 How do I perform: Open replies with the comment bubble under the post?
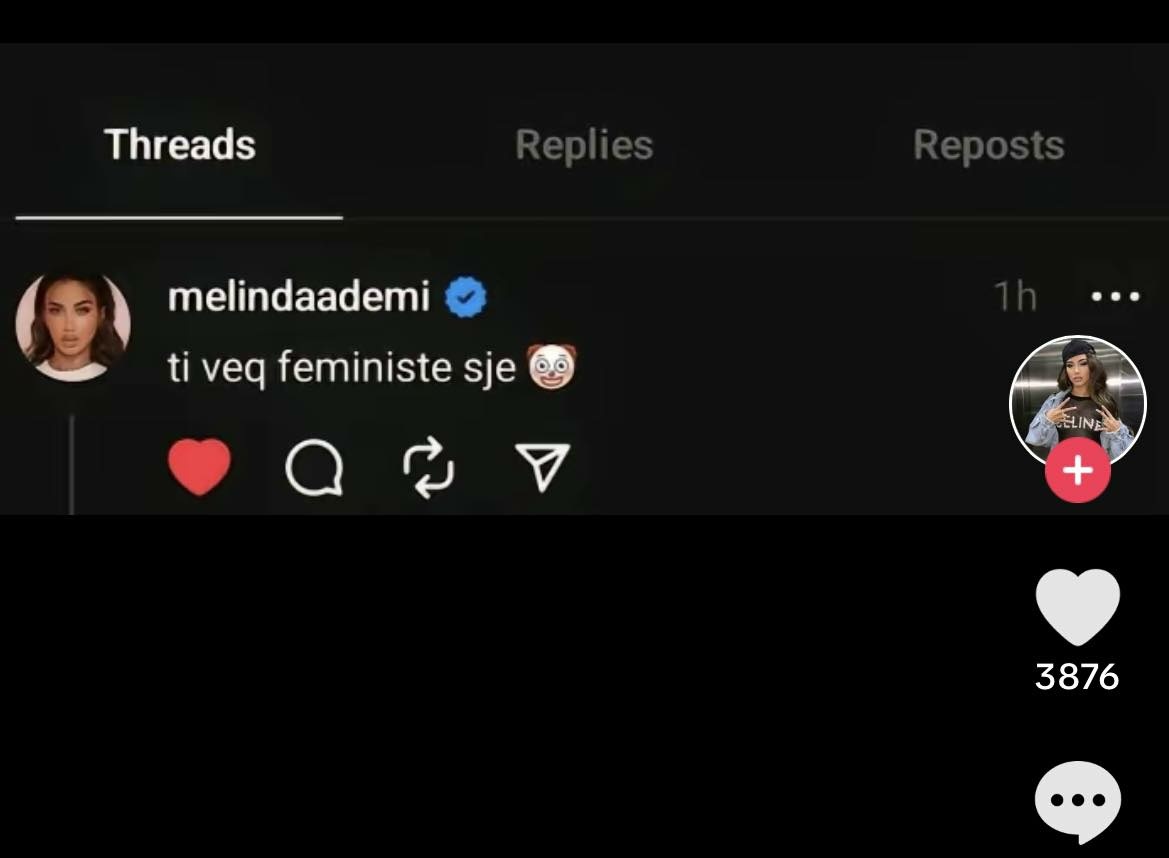coord(315,468)
